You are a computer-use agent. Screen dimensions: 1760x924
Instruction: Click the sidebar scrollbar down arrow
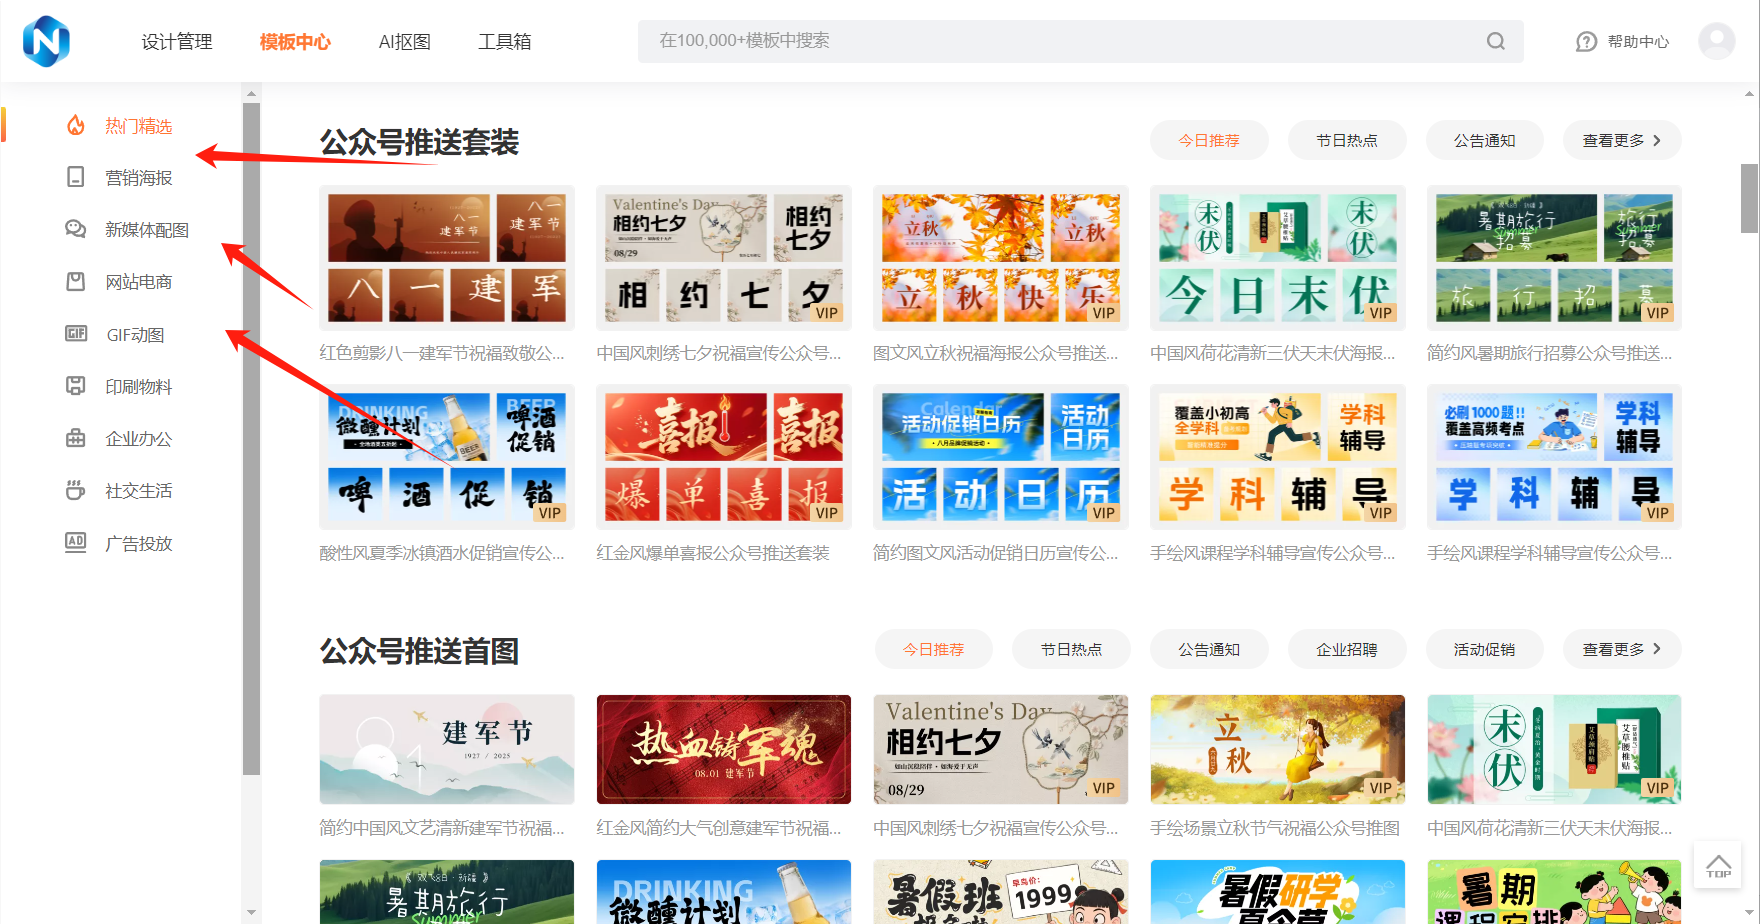(x=251, y=912)
